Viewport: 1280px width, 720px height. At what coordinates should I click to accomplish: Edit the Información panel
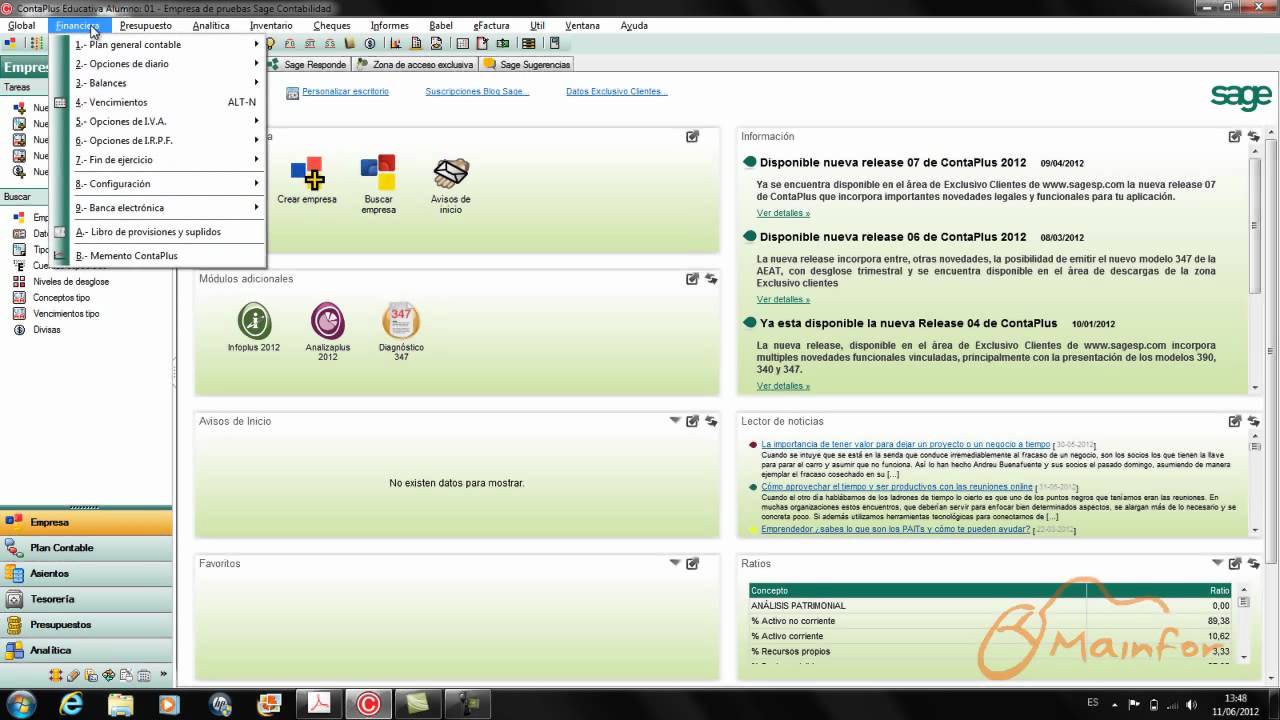1235,137
